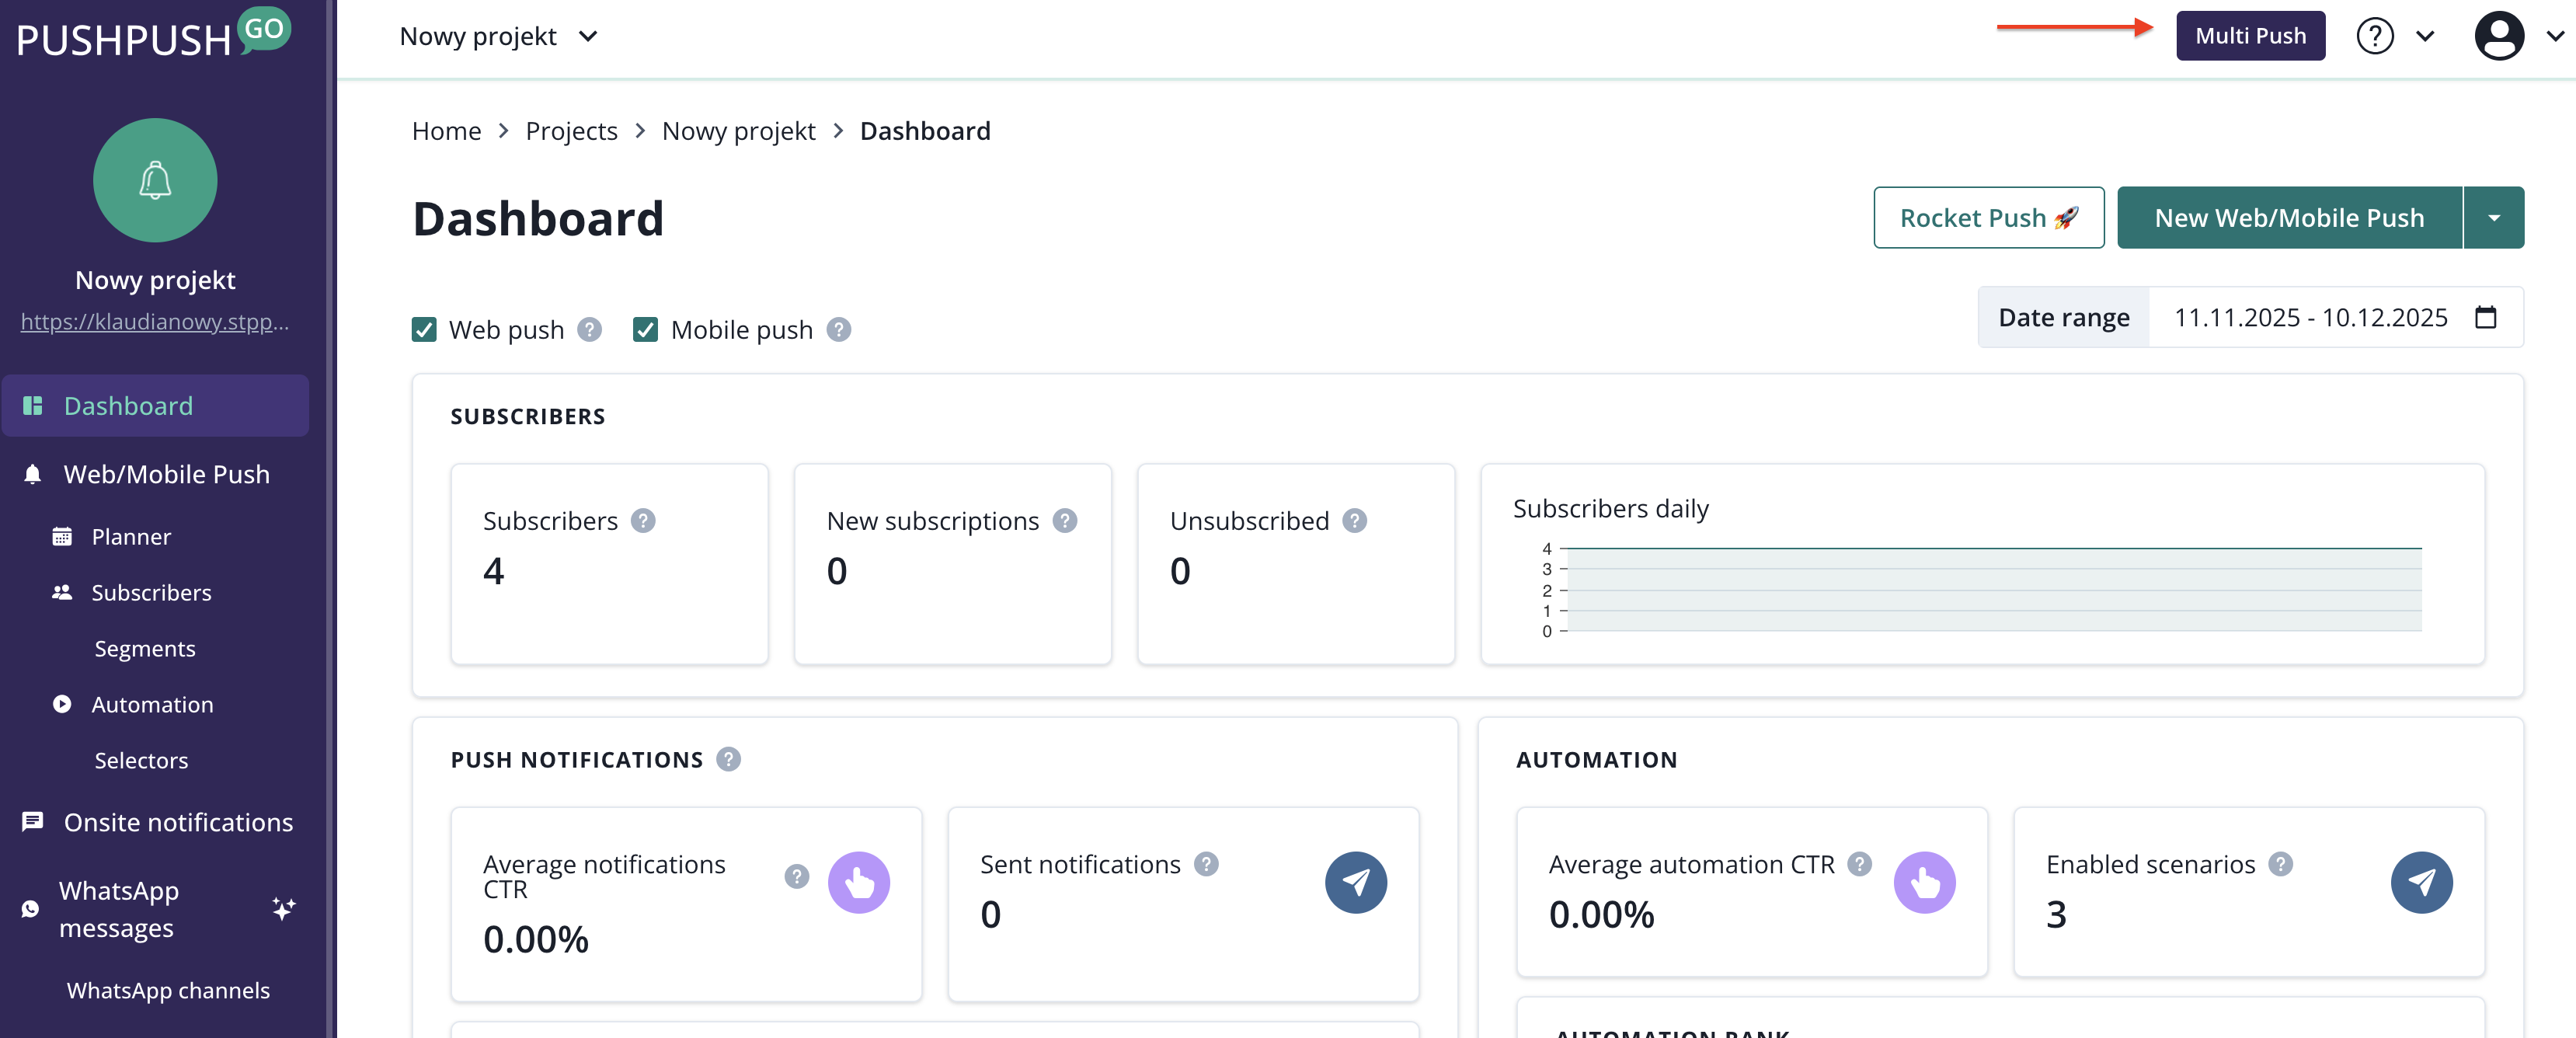Open the klaudianowy project URL link
This screenshot has width=2576, height=1038.
pos(155,322)
